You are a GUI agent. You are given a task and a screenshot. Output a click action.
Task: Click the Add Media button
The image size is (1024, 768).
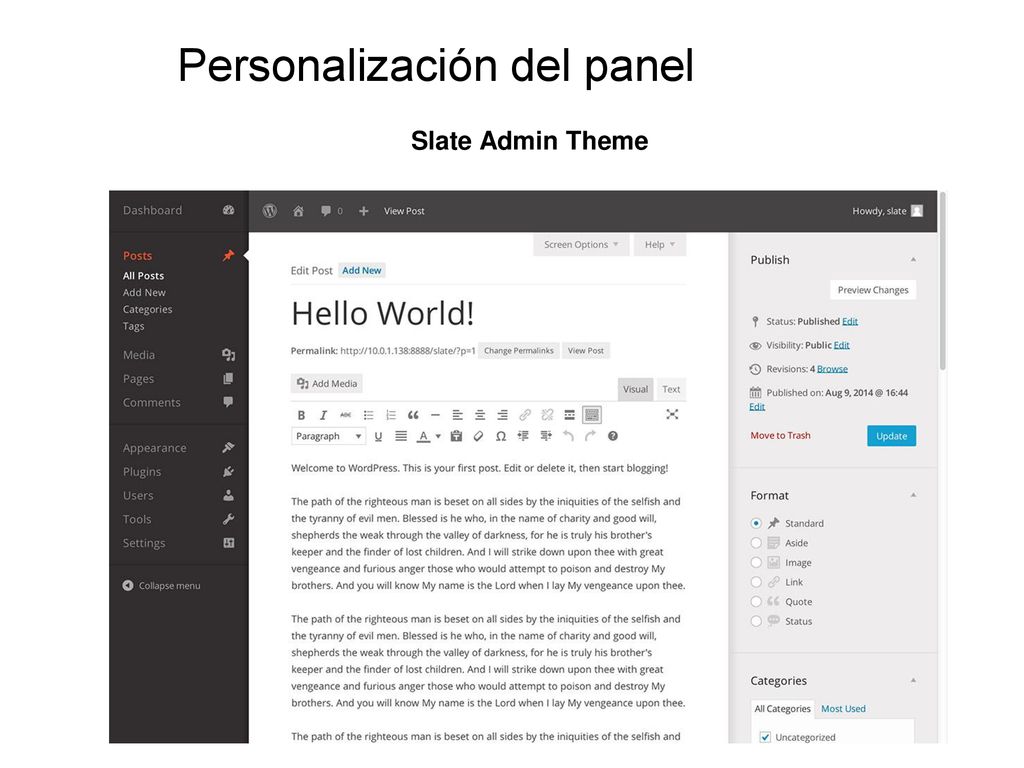[x=327, y=383]
